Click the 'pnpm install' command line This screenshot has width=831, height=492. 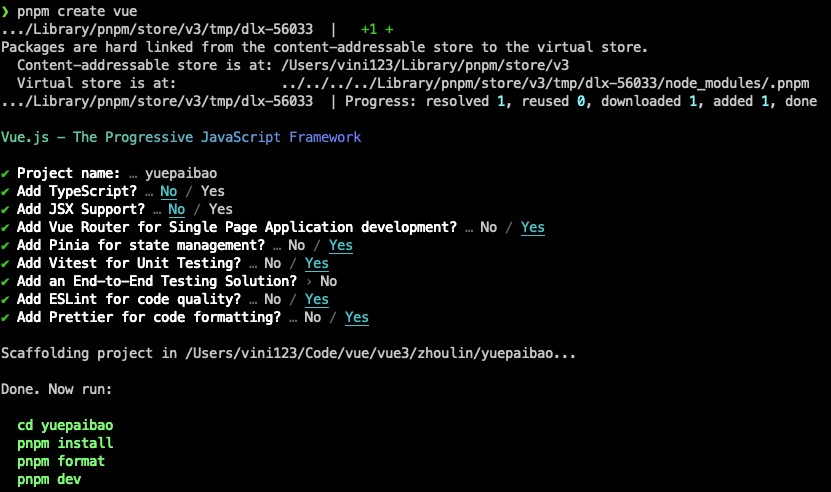tap(65, 443)
